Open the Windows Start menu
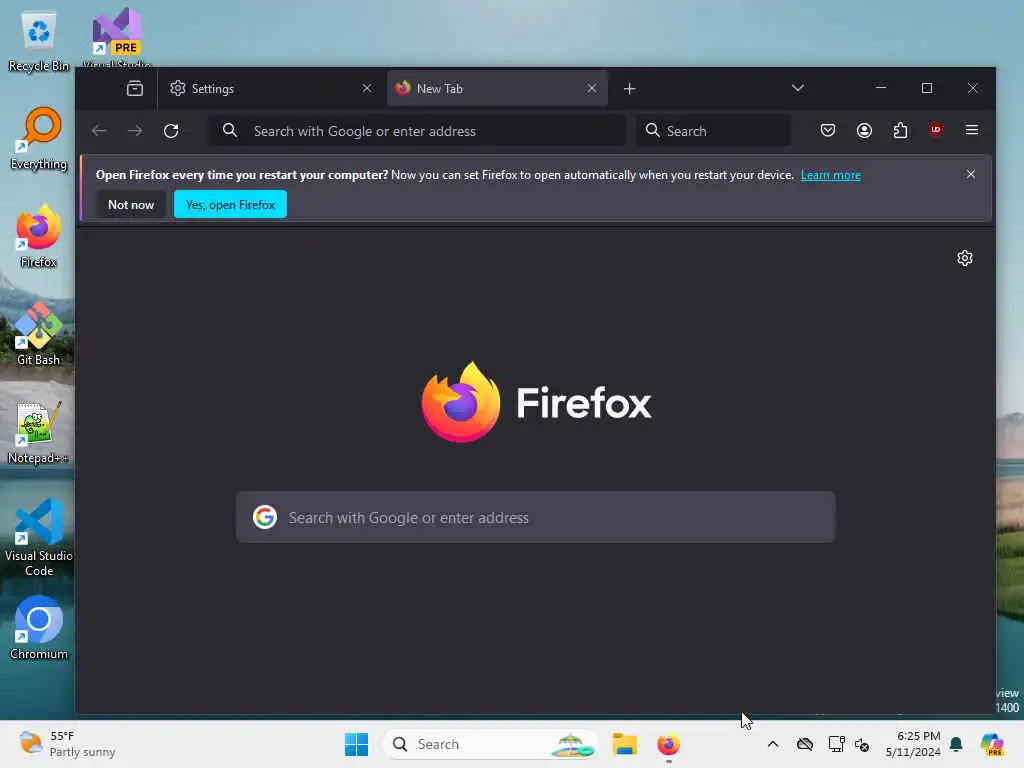The height and width of the screenshot is (768, 1024). 357,744
